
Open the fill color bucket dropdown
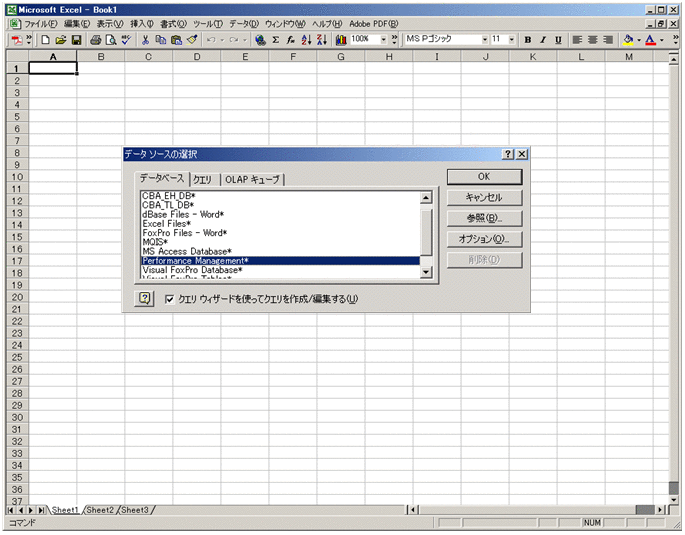tap(638, 40)
